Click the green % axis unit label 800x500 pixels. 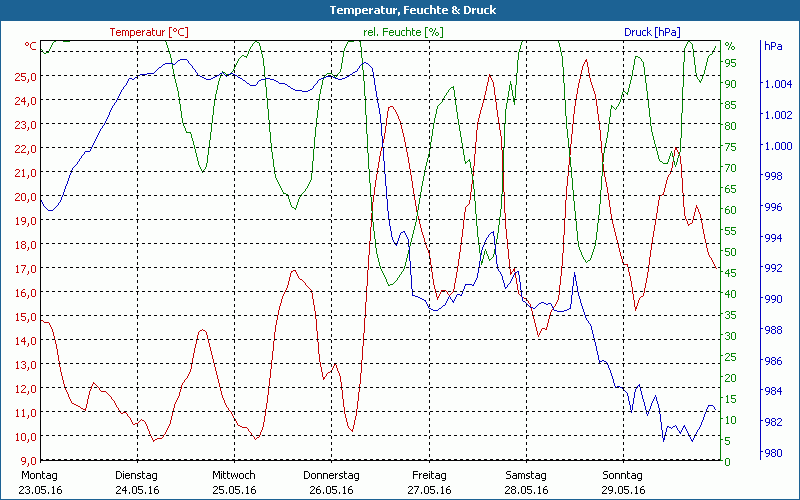pos(730,47)
